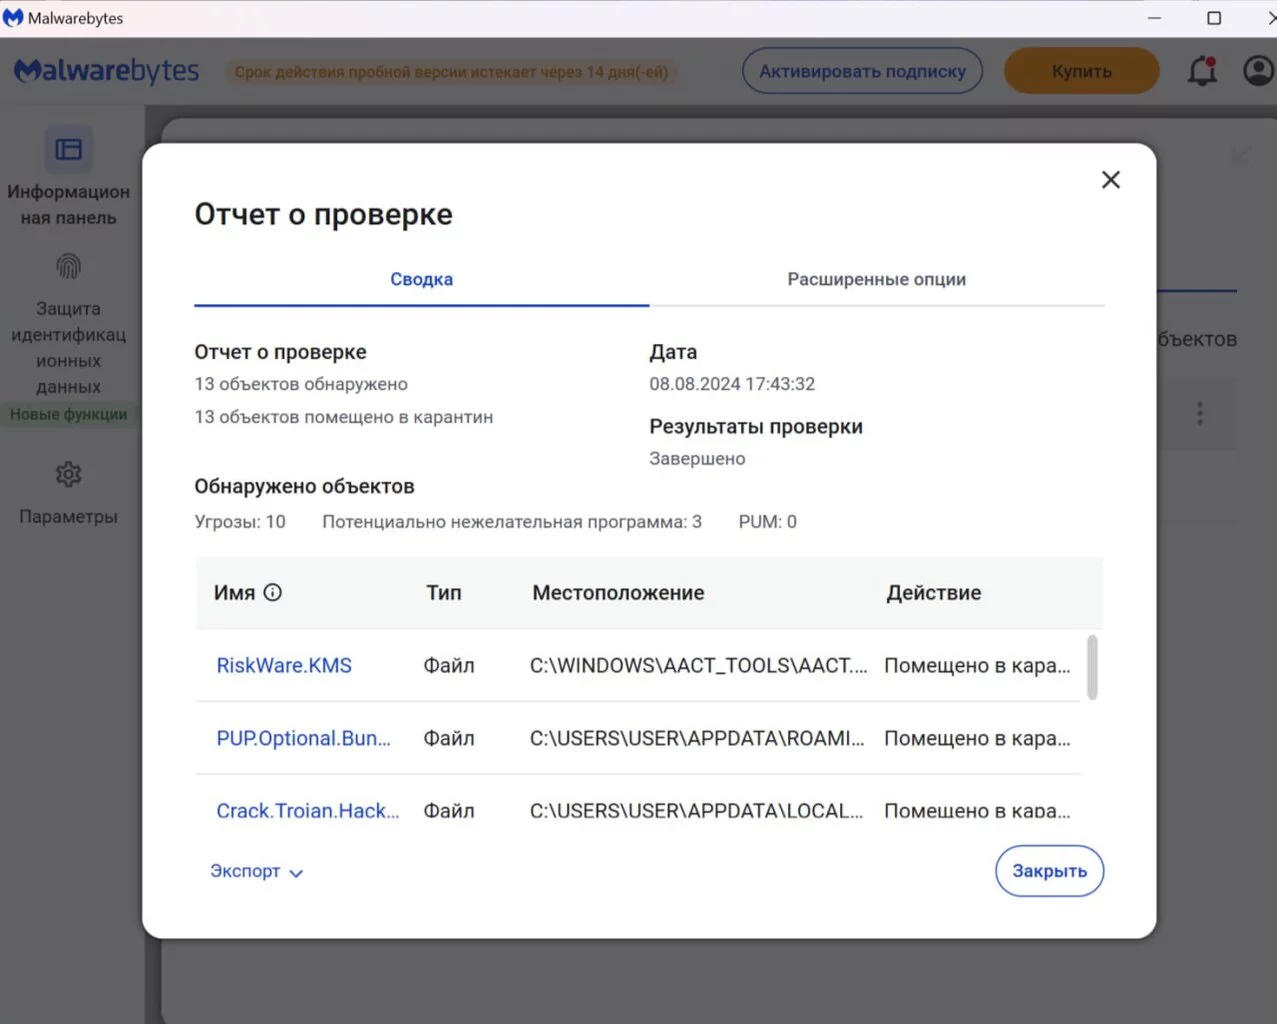Viewport: 1277px width, 1024px height.
Task: Click Активировать подписку button
Action: (861, 71)
